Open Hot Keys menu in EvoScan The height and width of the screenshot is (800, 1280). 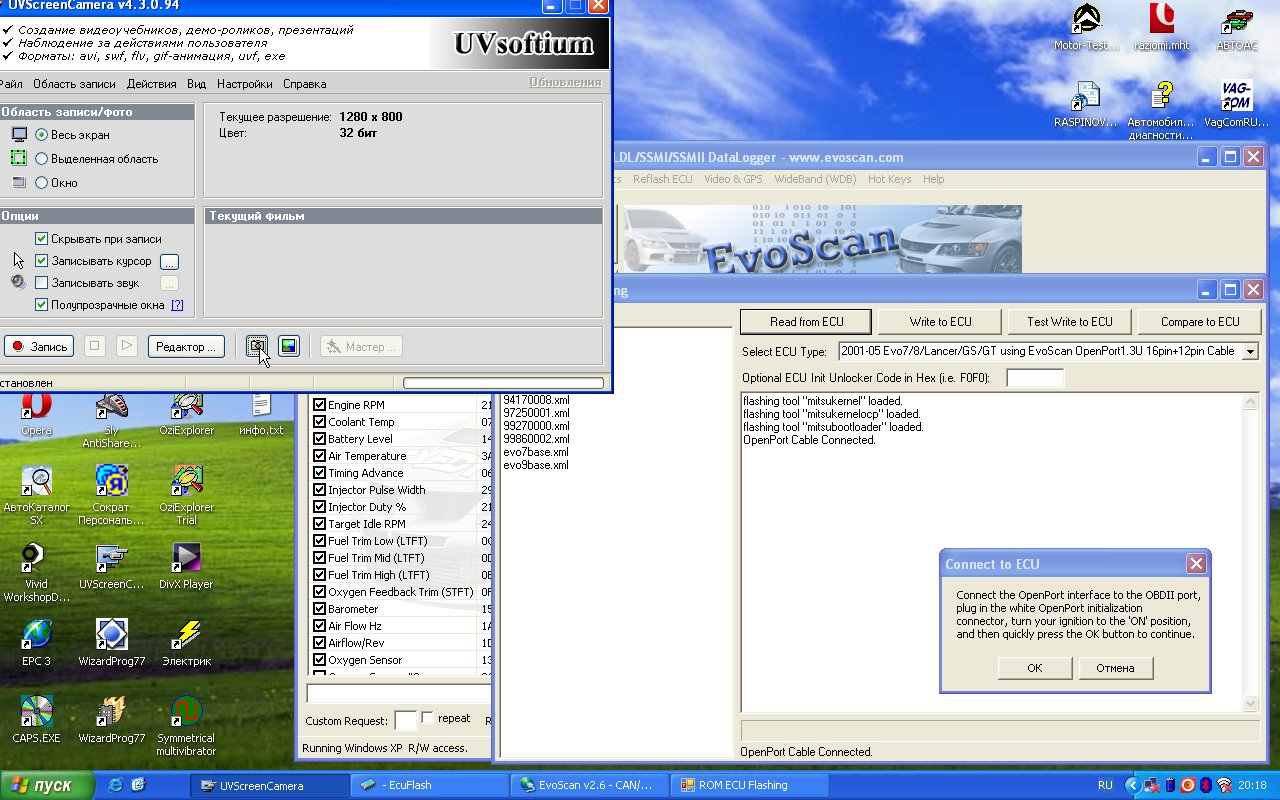pos(889,179)
